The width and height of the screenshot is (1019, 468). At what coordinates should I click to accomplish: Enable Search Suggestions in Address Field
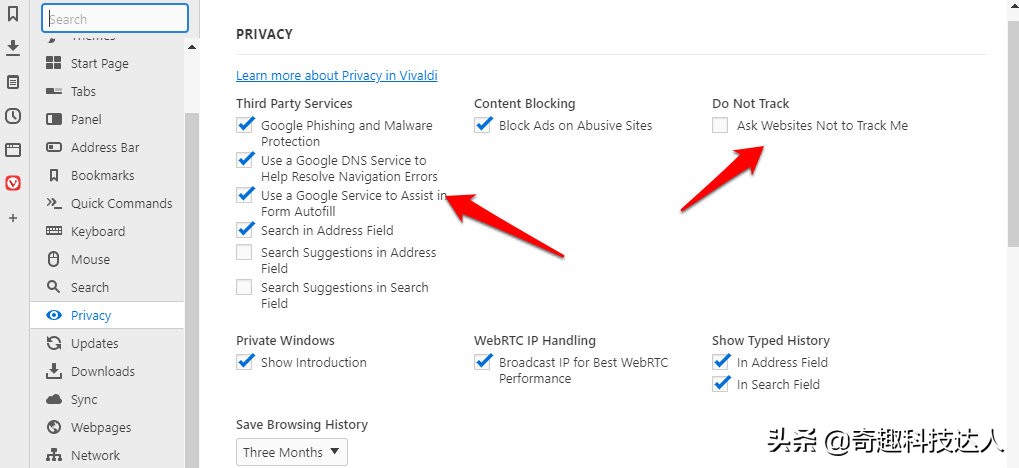pyautogui.click(x=245, y=253)
